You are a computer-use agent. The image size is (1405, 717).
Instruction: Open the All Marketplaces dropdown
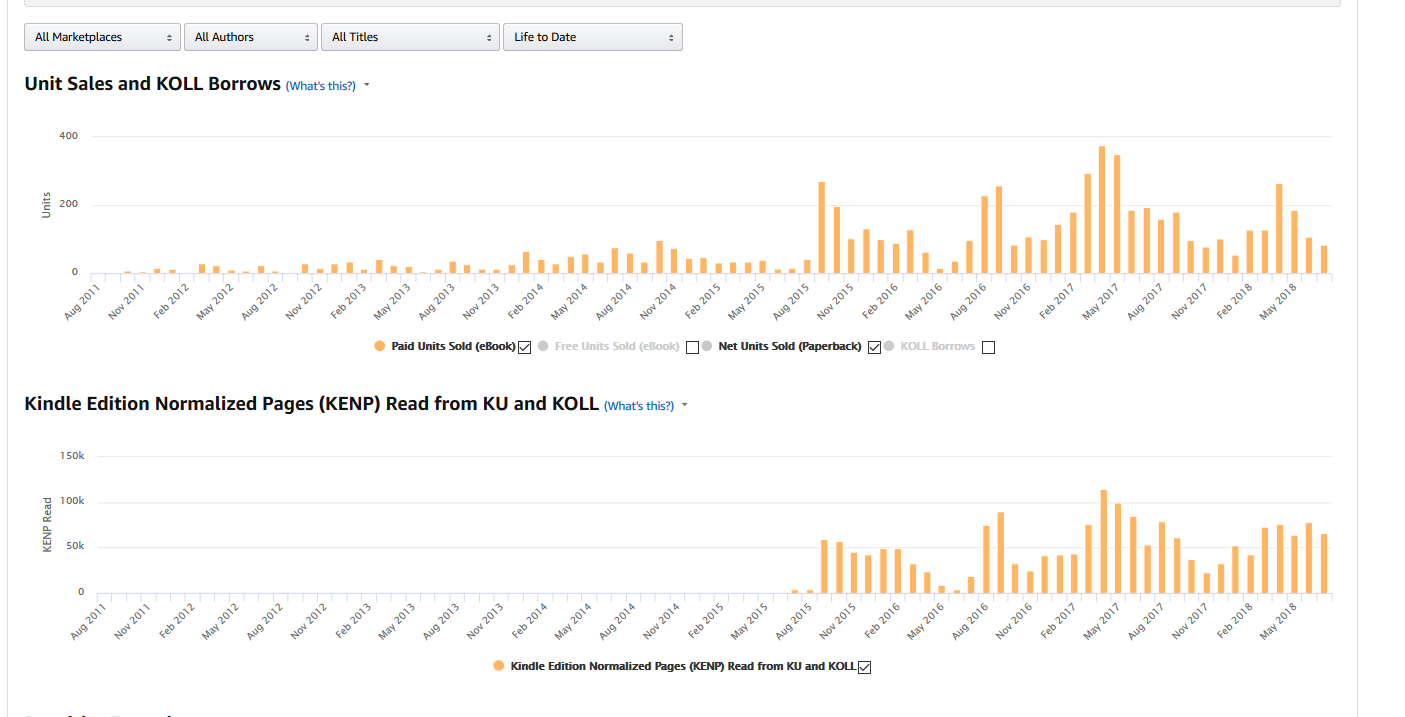pos(103,37)
